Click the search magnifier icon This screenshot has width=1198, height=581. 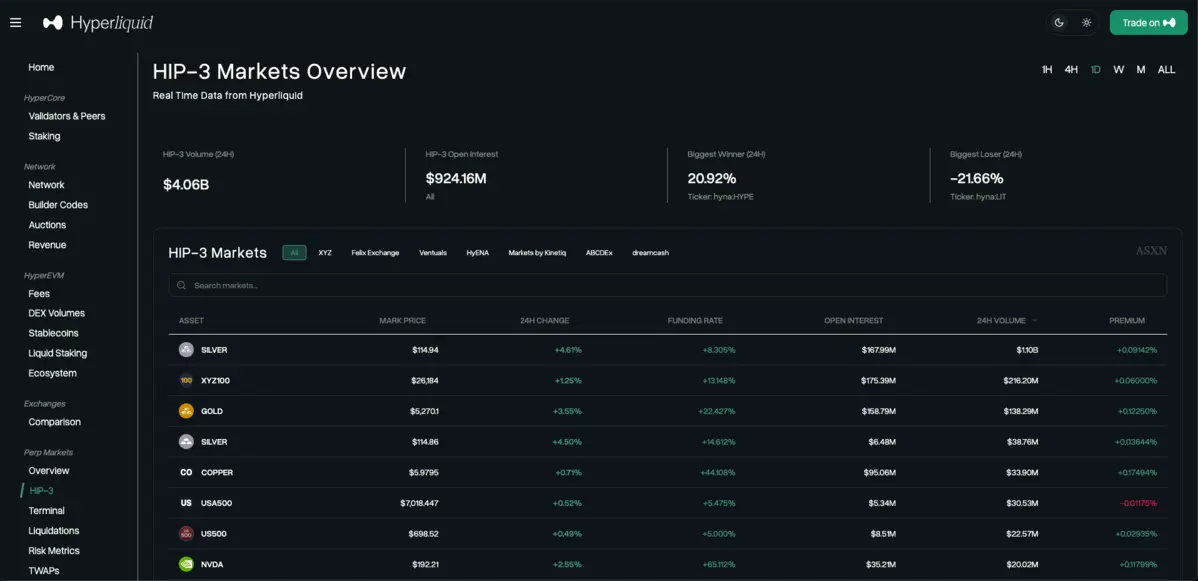[182, 285]
